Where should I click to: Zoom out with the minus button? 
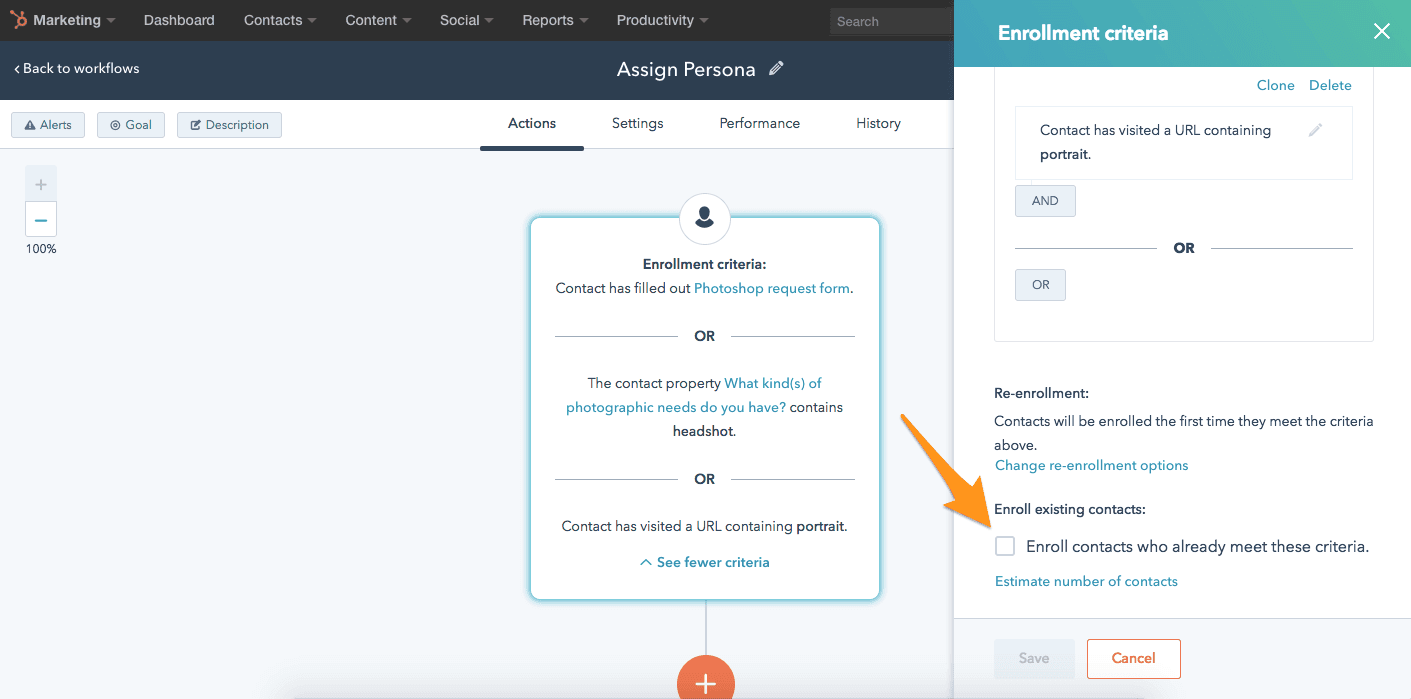point(41,220)
